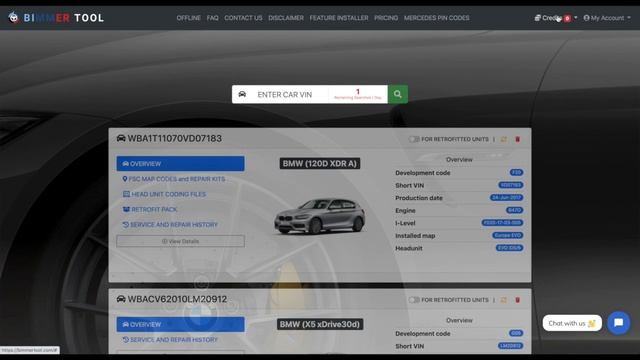Screen dimensions: 640x360
Task: Open SERVICE AND REPAIR HISTORY for 120D
Action: pyautogui.click(x=170, y=224)
